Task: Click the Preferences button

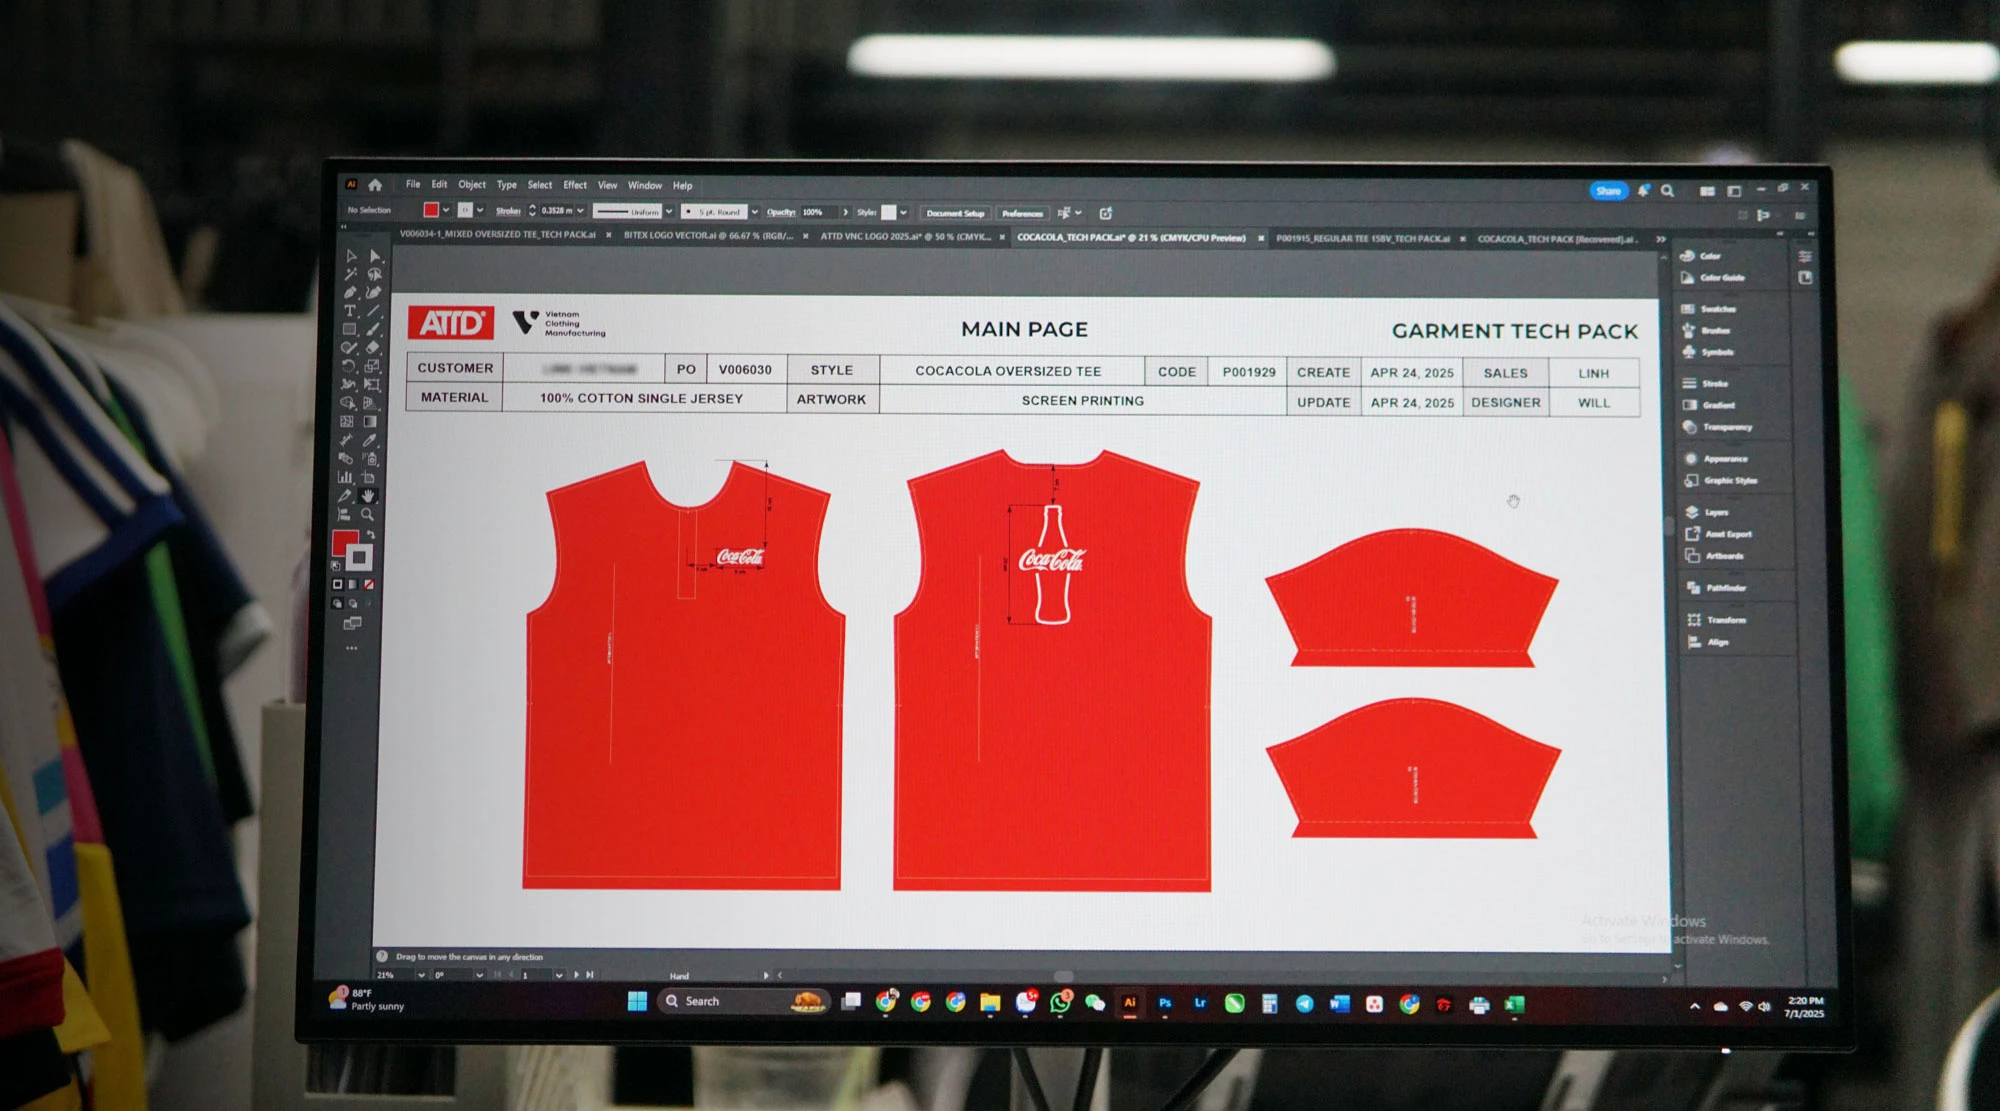Action: click(x=1022, y=213)
